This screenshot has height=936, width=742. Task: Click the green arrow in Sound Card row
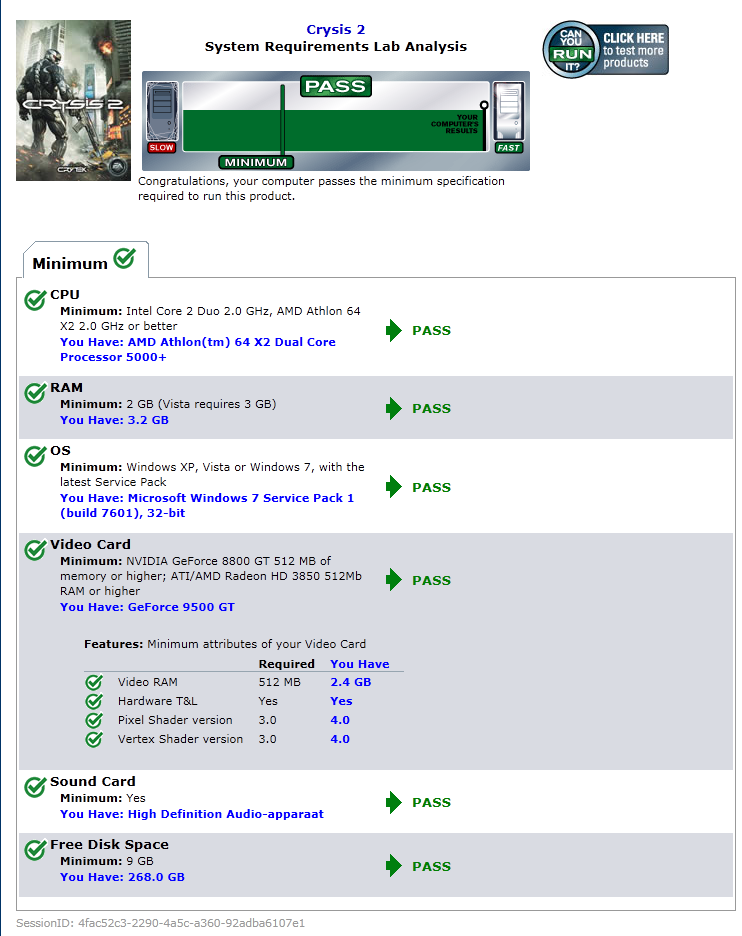click(394, 802)
